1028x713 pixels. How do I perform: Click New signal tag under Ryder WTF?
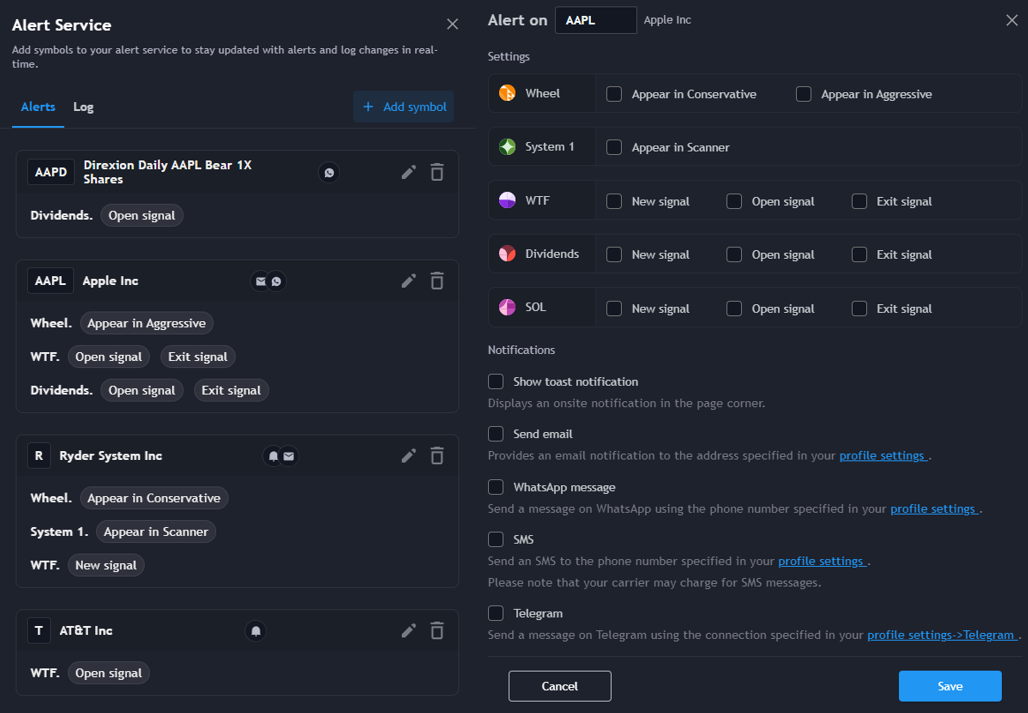tap(106, 565)
